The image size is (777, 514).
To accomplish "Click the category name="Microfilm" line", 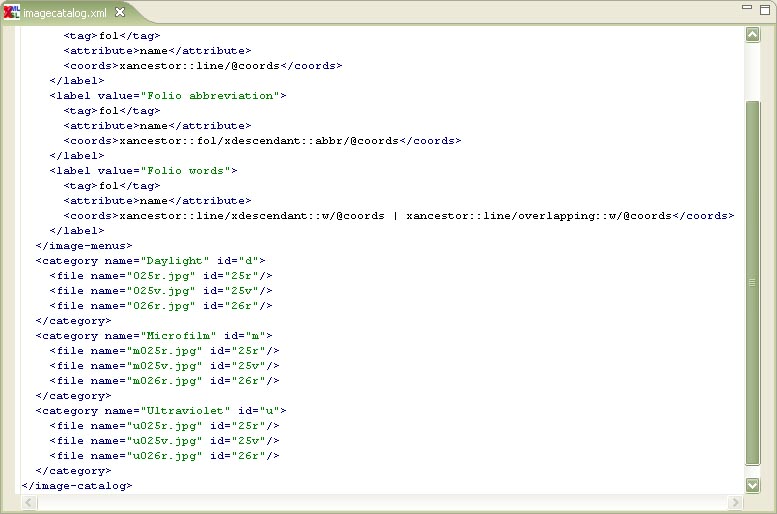I will 154,336.
